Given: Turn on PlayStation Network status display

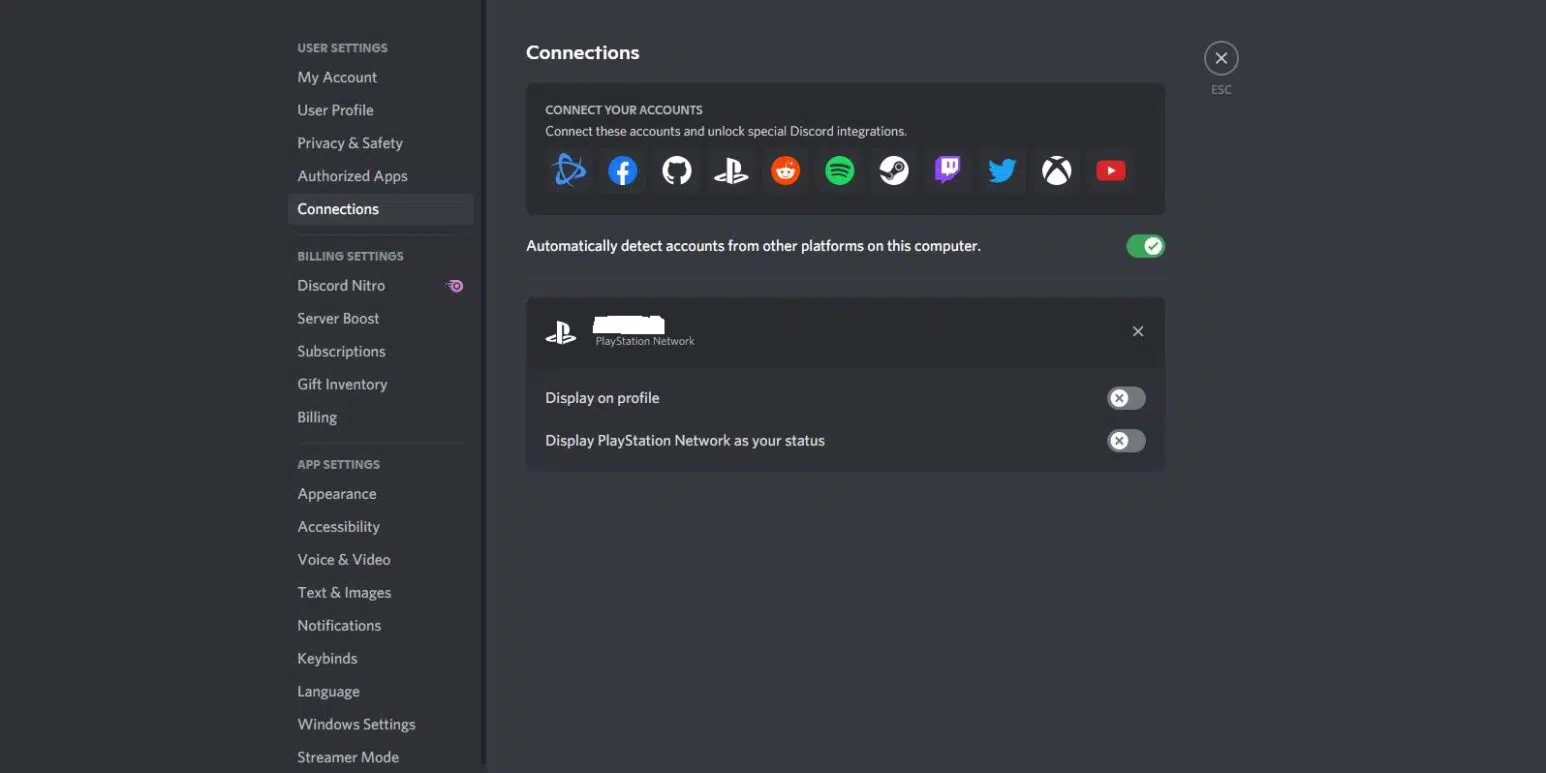Looking at the screenshot, I should [1126, 441].
